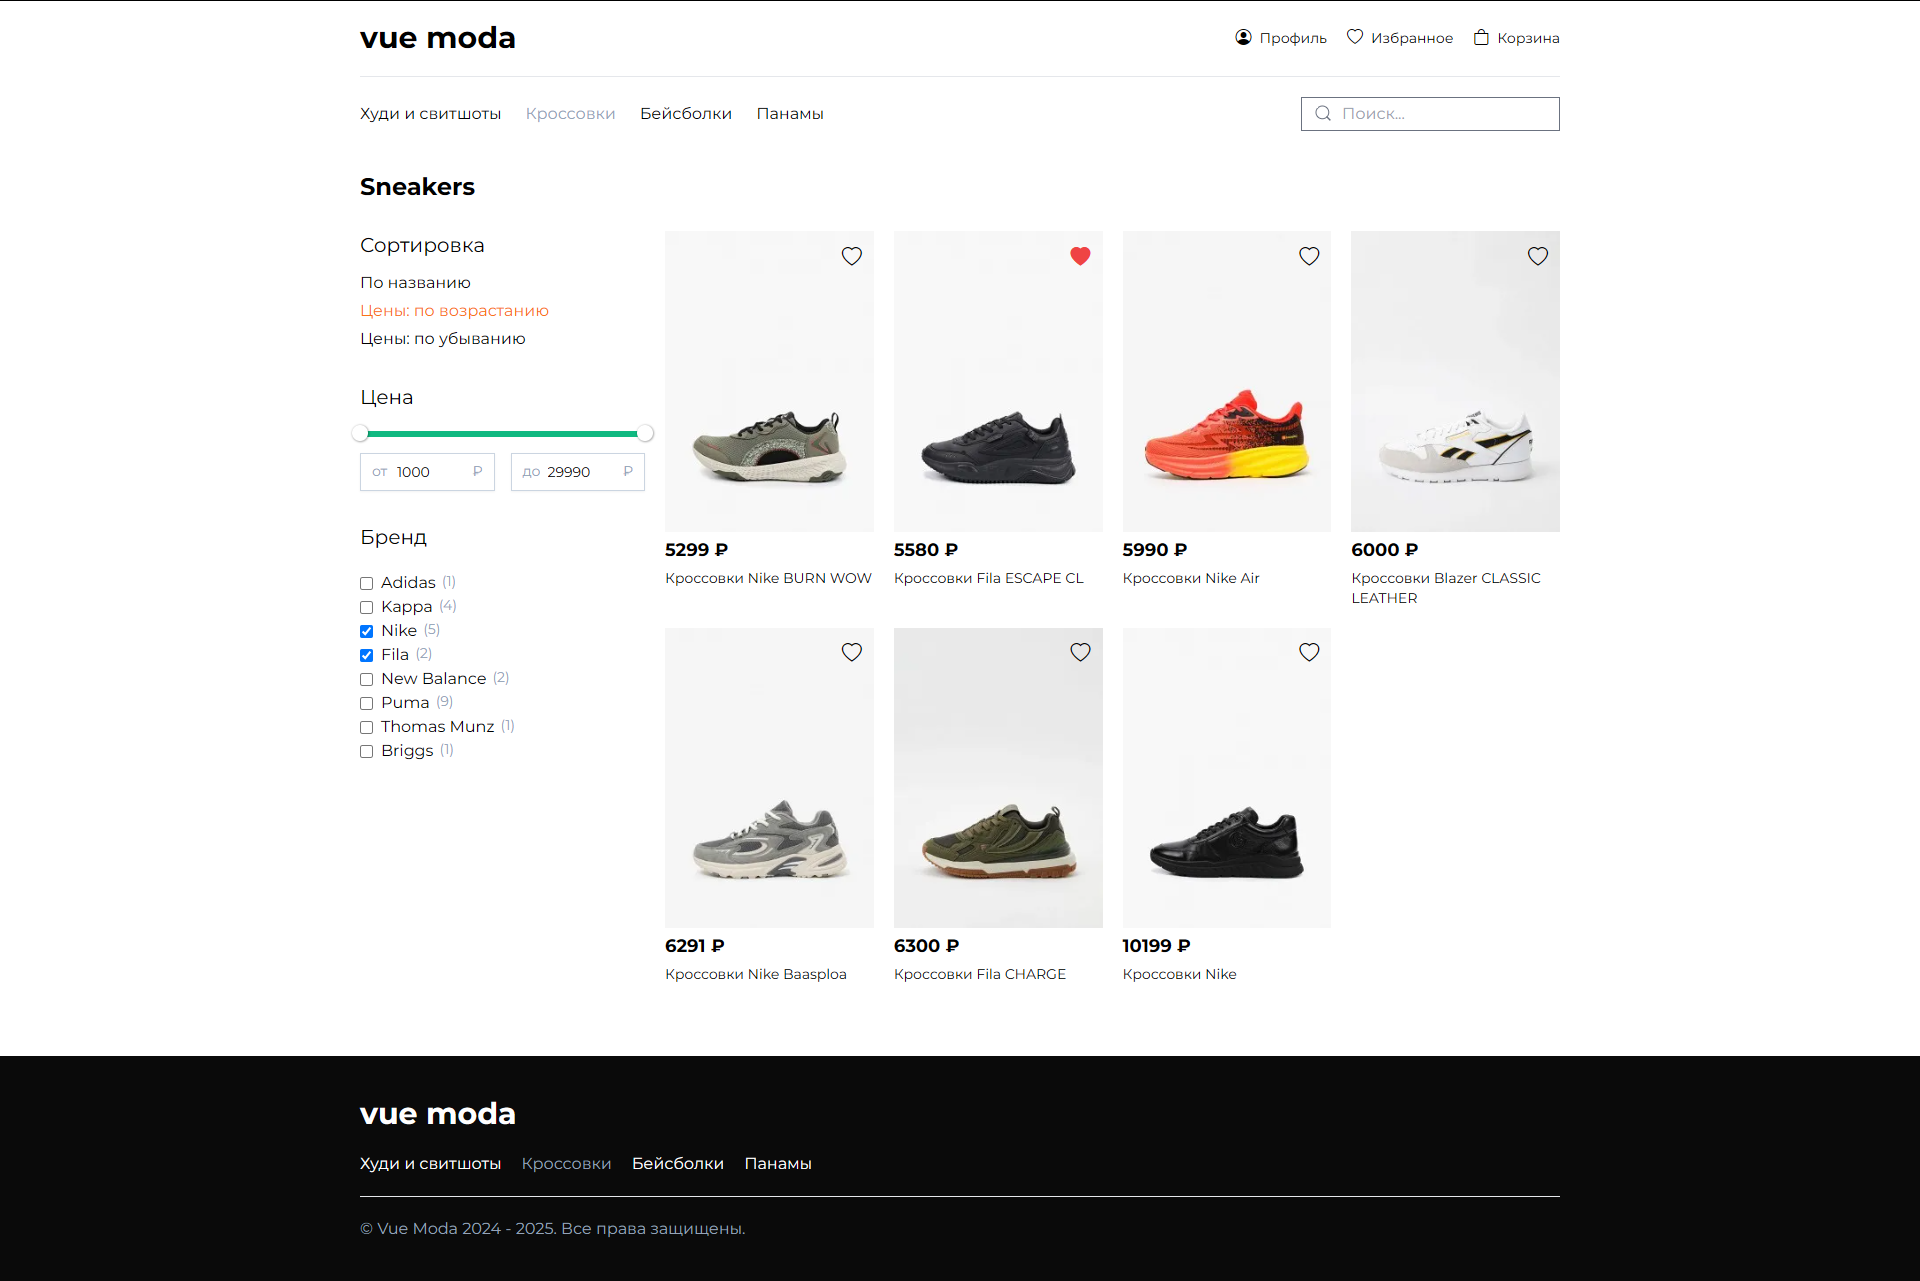Open the Избранное link text

(x=1412, y=38)
